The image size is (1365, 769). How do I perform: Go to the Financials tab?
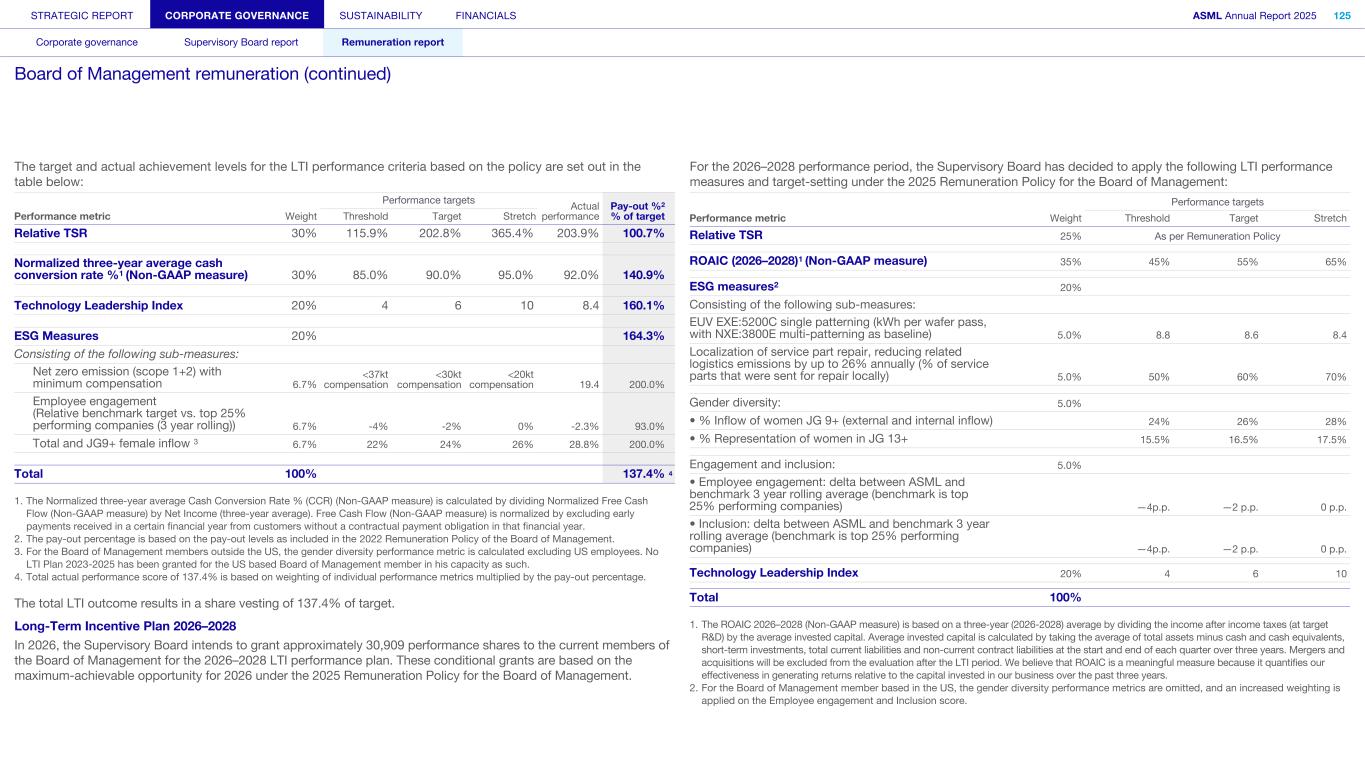pyautogui.click(x=485, y=15)
